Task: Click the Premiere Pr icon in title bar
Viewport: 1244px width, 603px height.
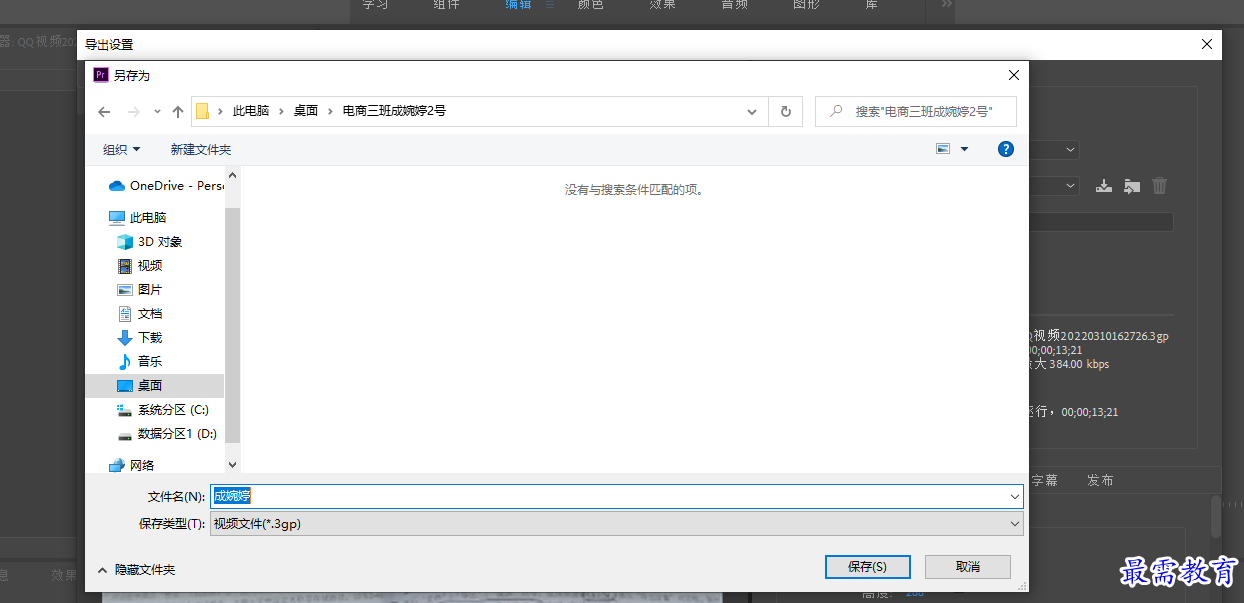Action: pos(101,75)
